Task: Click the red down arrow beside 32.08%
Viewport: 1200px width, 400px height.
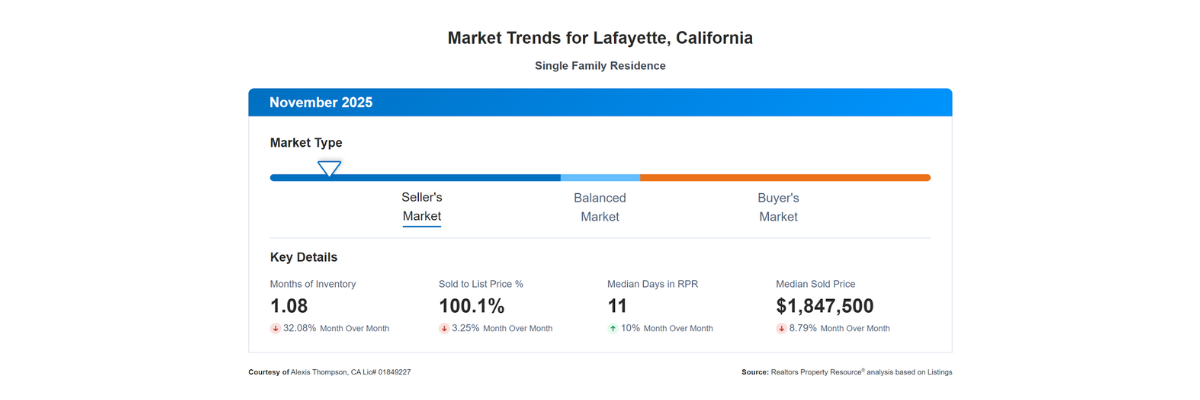Action: 275,328
